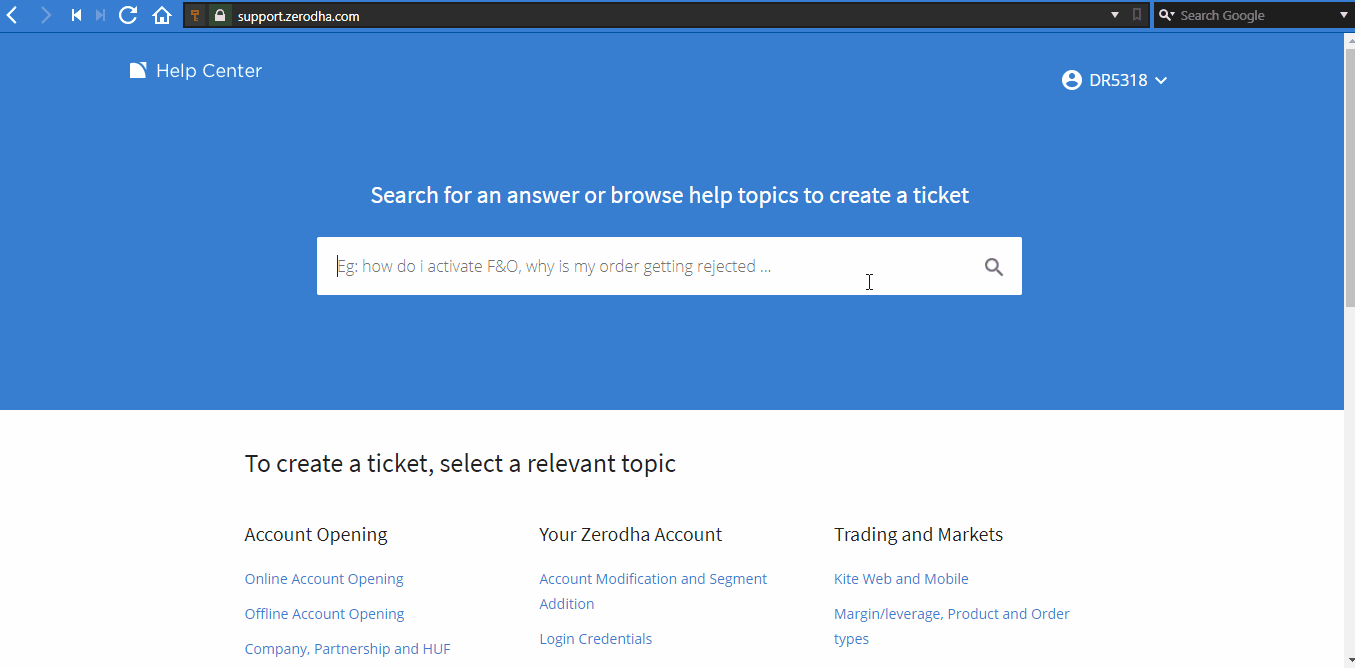This screenshot has width=1355, height=668.
Task: Click the browser forward arrow
Action: click(45, 15)
